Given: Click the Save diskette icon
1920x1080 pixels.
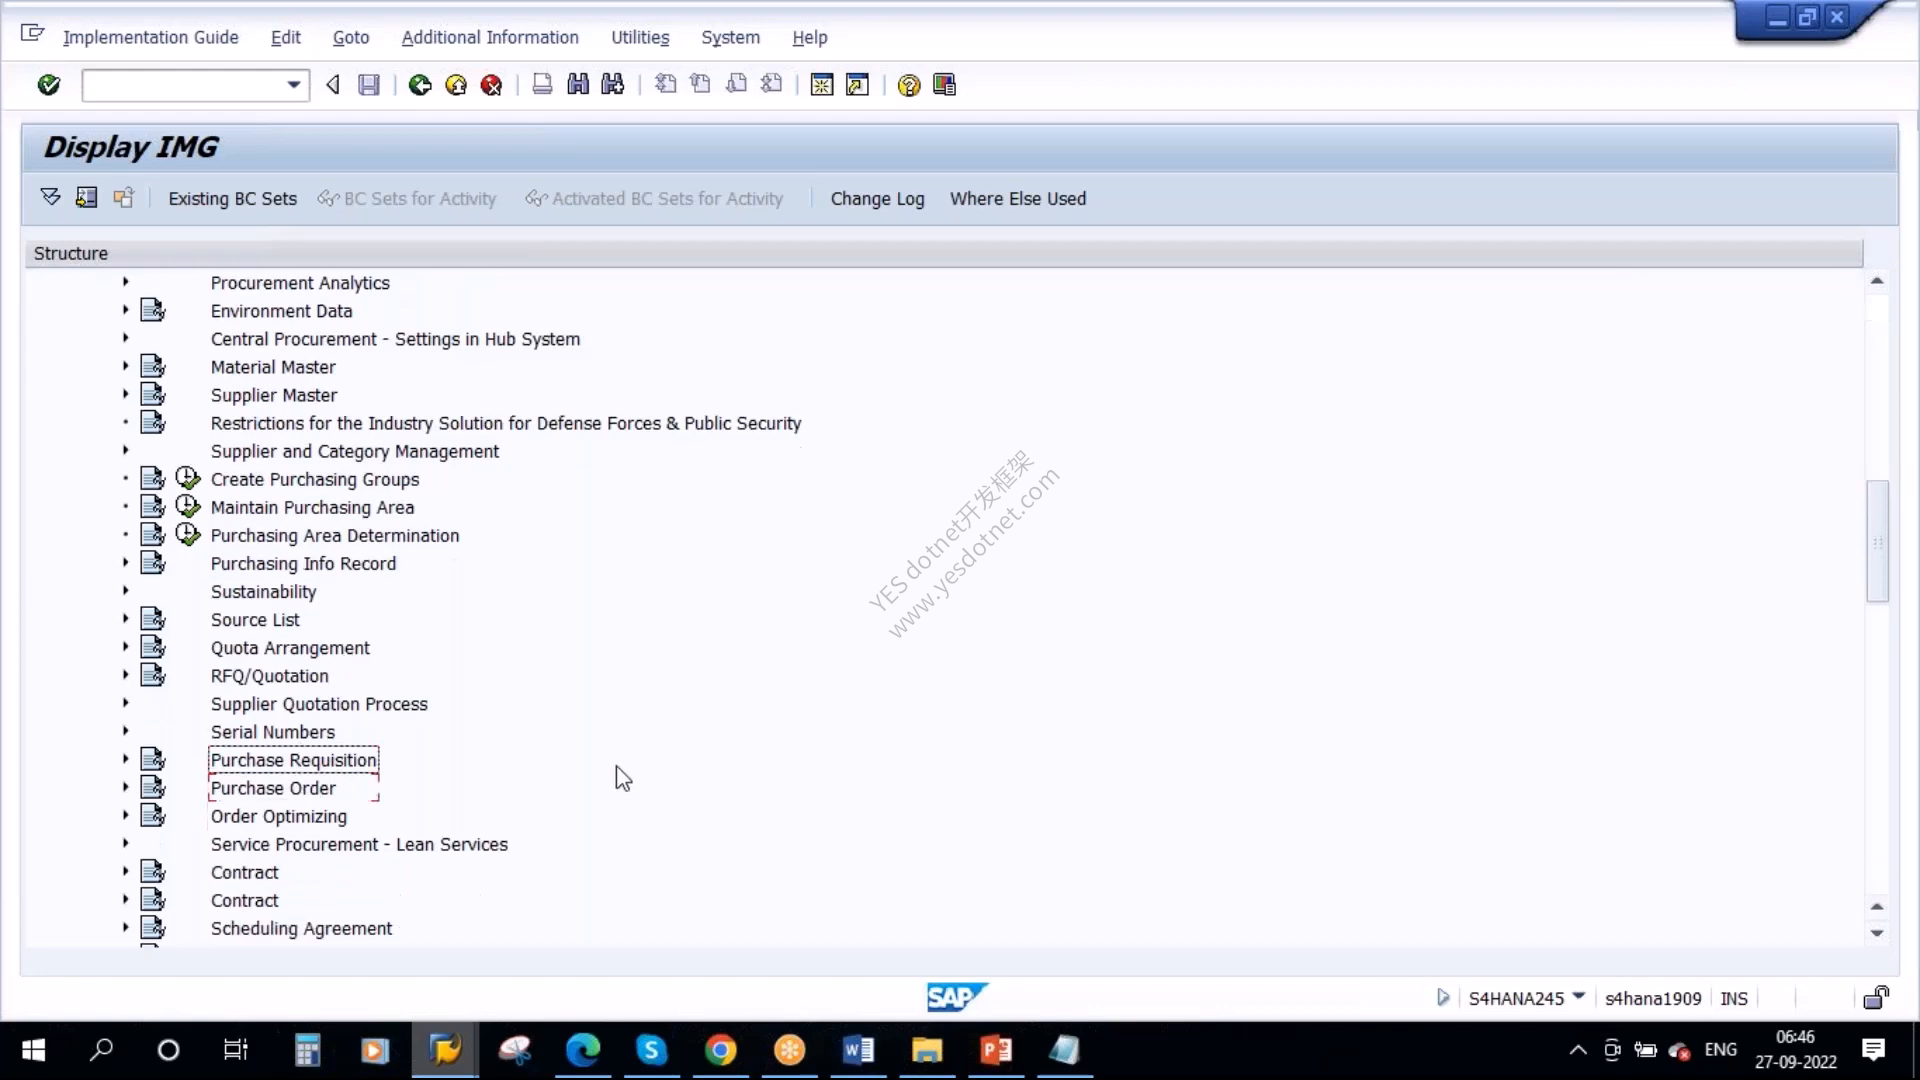Looking at the screenshot, I should click(x=369, y=85).
